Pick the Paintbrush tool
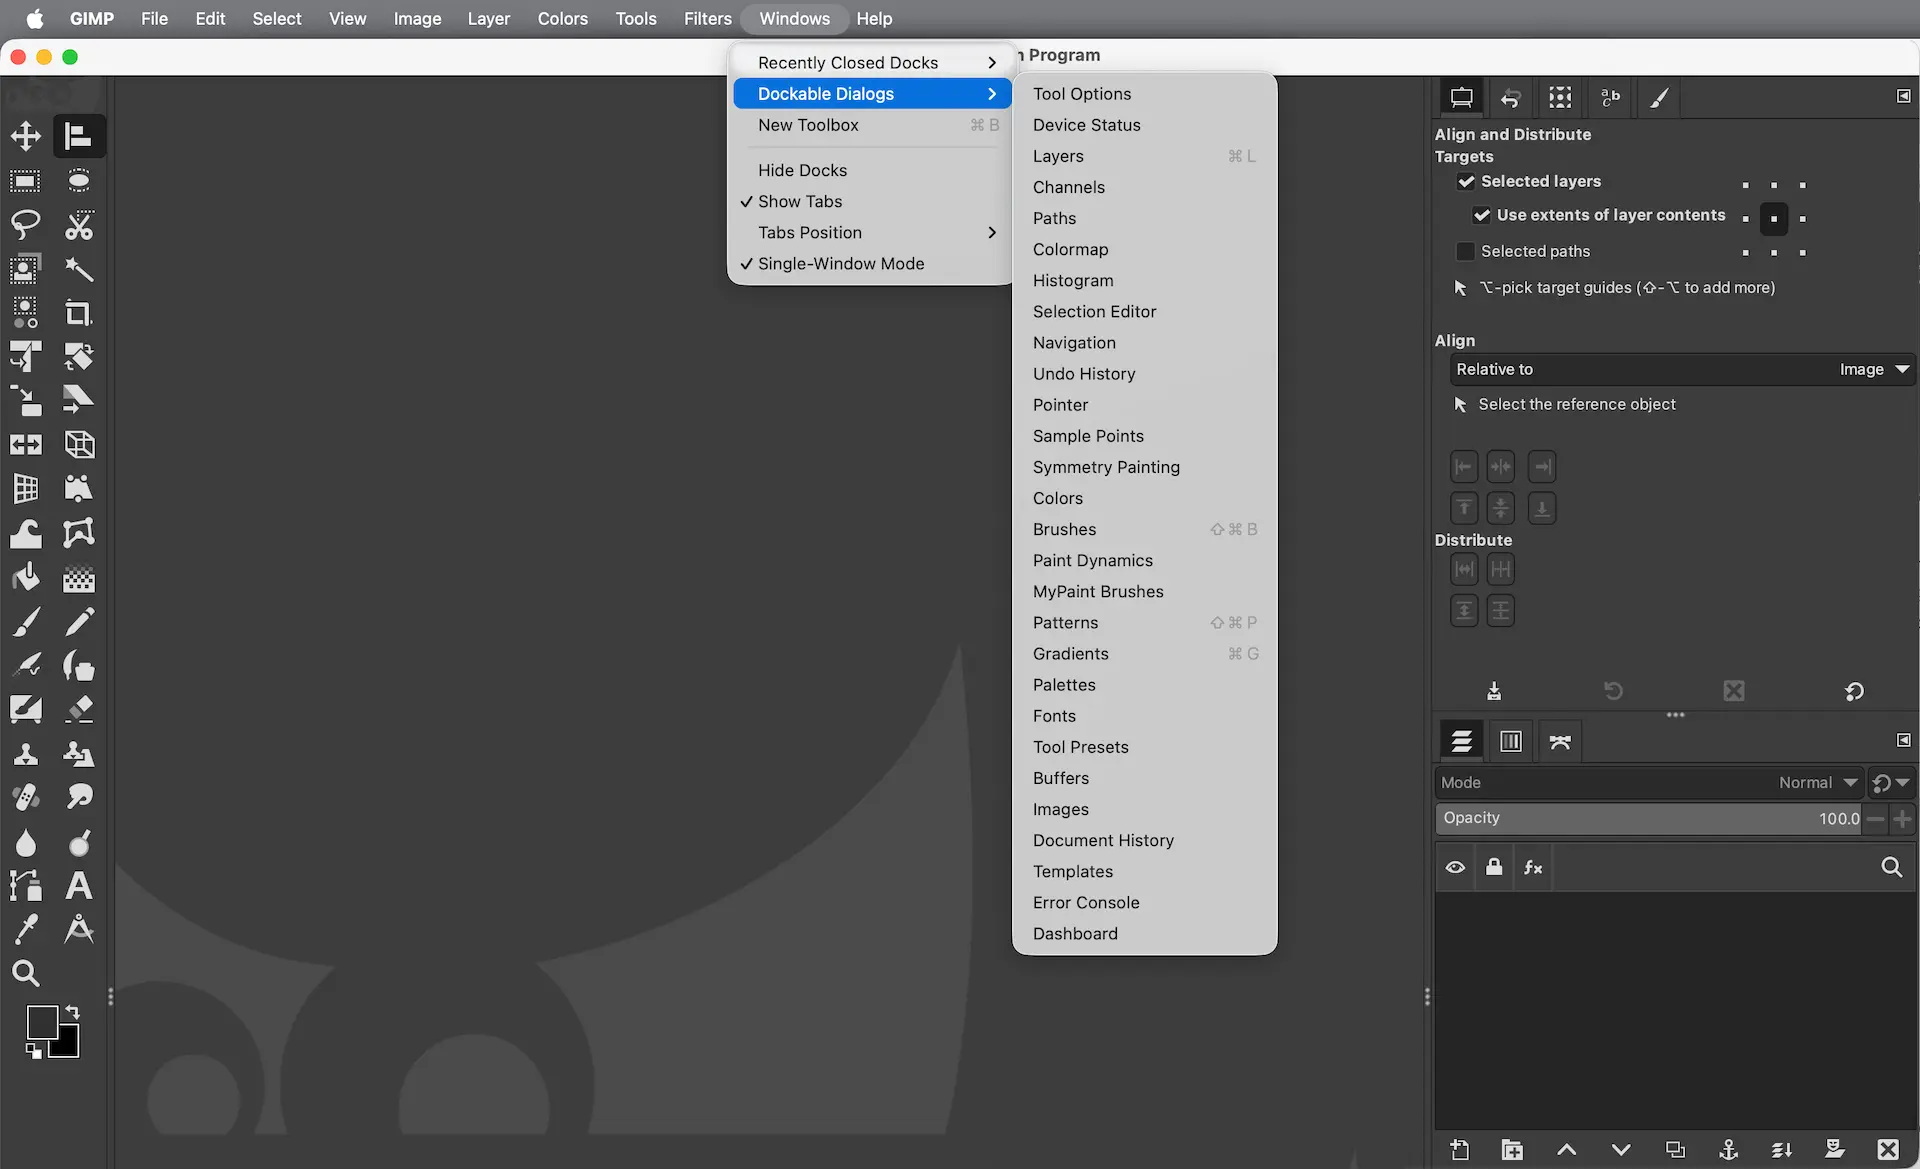The height and width of the screenshot is (1169, 1920). point(26,622)
